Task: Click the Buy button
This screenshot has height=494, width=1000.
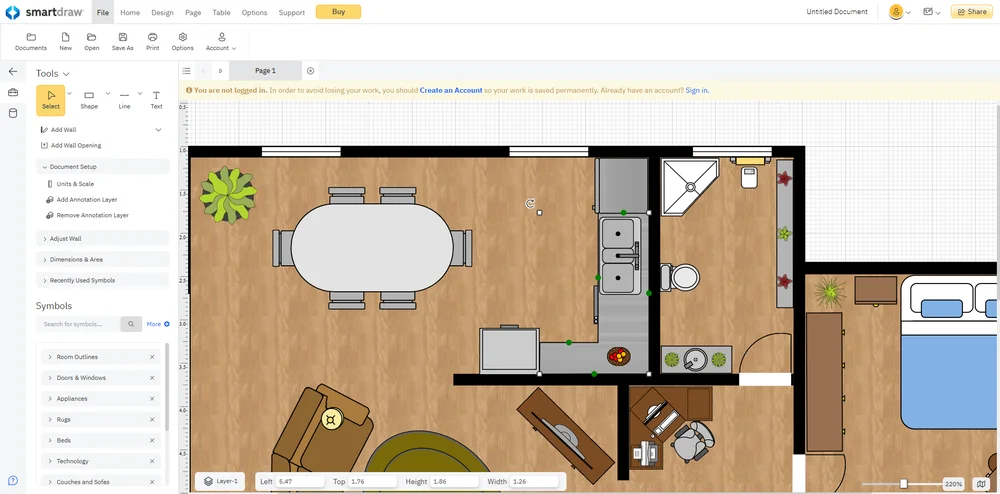Action: coord(338,12)
